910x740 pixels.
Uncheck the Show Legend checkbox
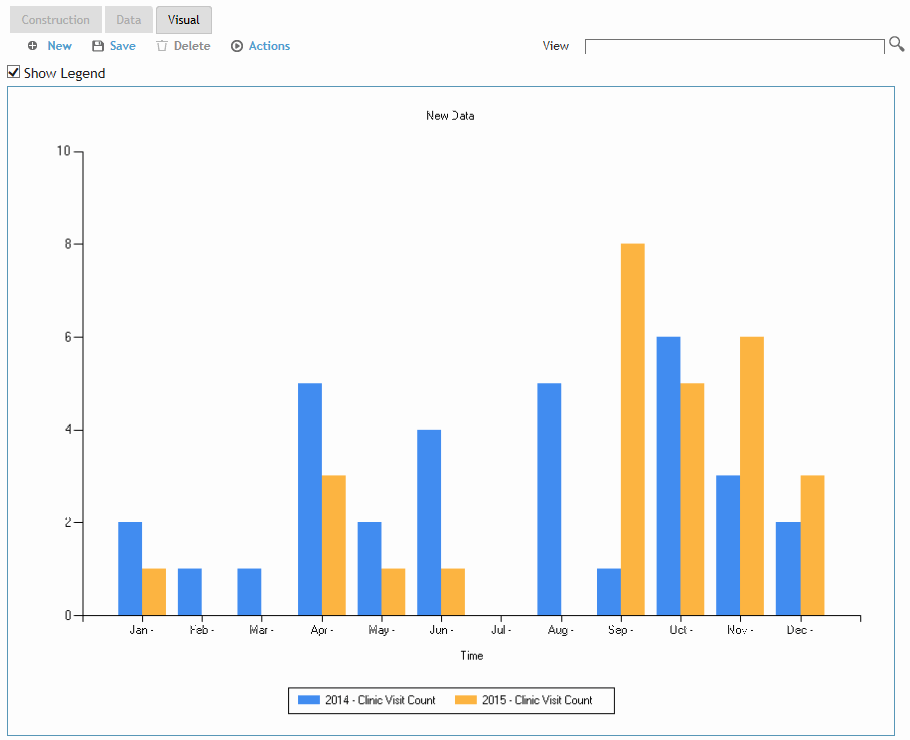pos(13,72)
